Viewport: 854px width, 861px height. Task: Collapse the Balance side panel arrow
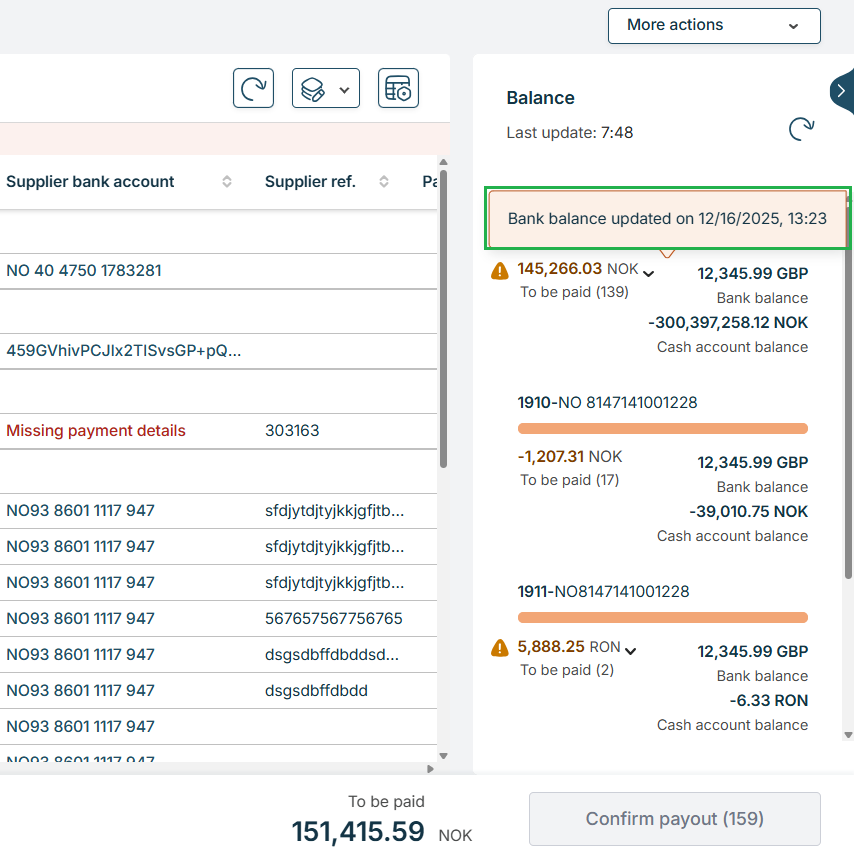click(x=841, y=91)
